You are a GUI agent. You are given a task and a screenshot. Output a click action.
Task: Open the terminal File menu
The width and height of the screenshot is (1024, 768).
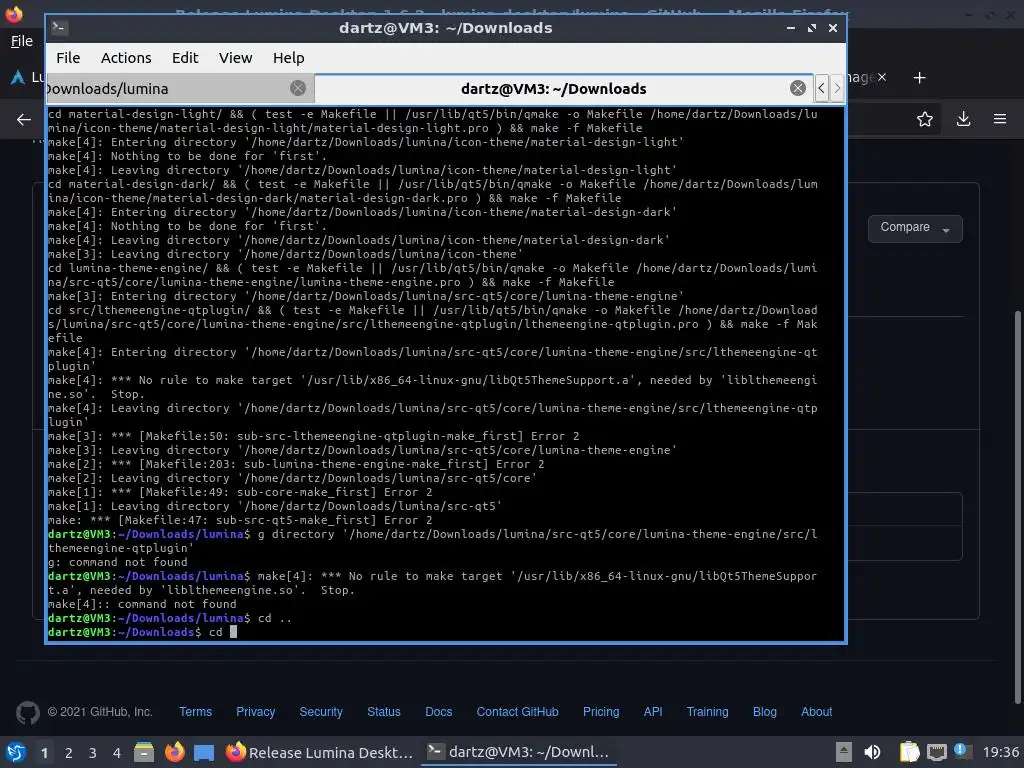coord(68,58)
